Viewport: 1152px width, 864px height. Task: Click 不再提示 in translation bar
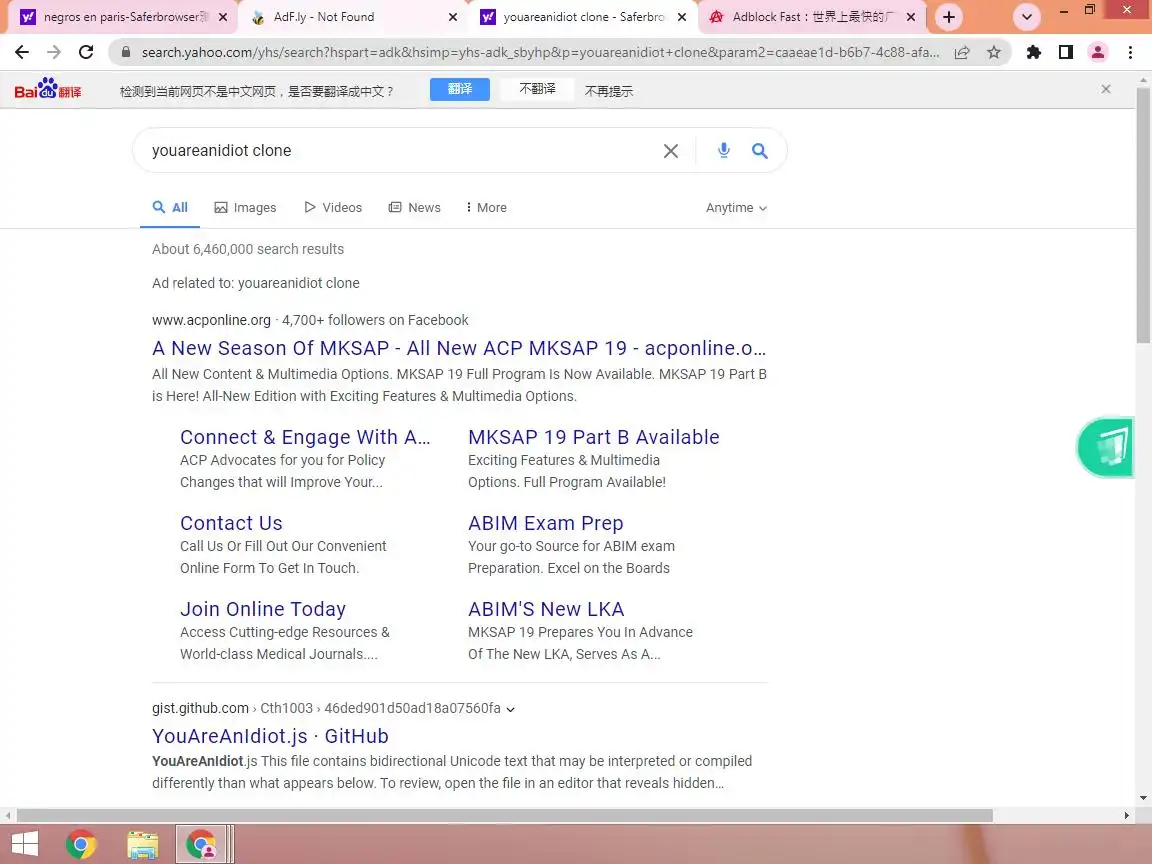608,91
